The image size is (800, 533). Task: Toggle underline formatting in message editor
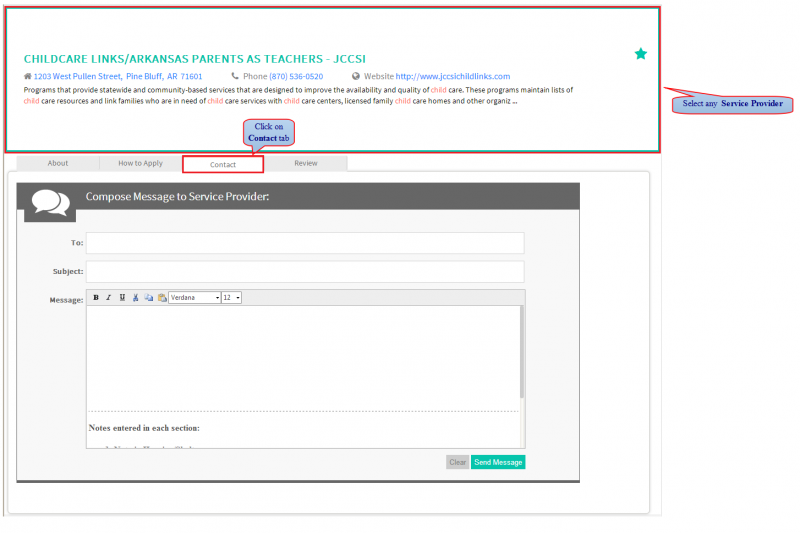point(122,298)
